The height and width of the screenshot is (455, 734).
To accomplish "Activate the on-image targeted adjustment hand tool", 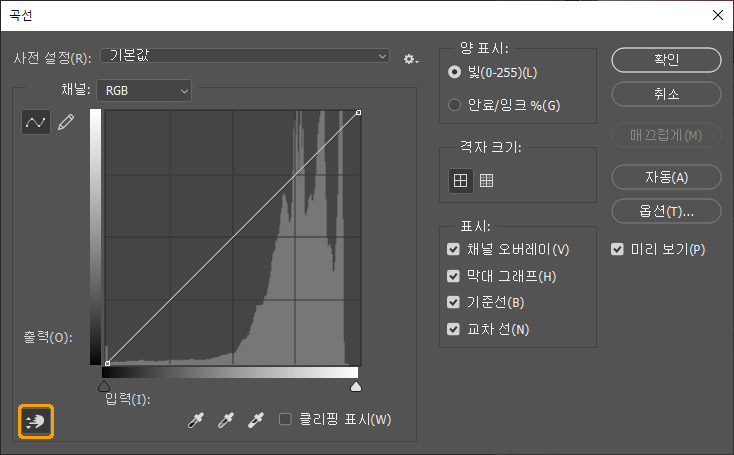I will pos(36,421).
